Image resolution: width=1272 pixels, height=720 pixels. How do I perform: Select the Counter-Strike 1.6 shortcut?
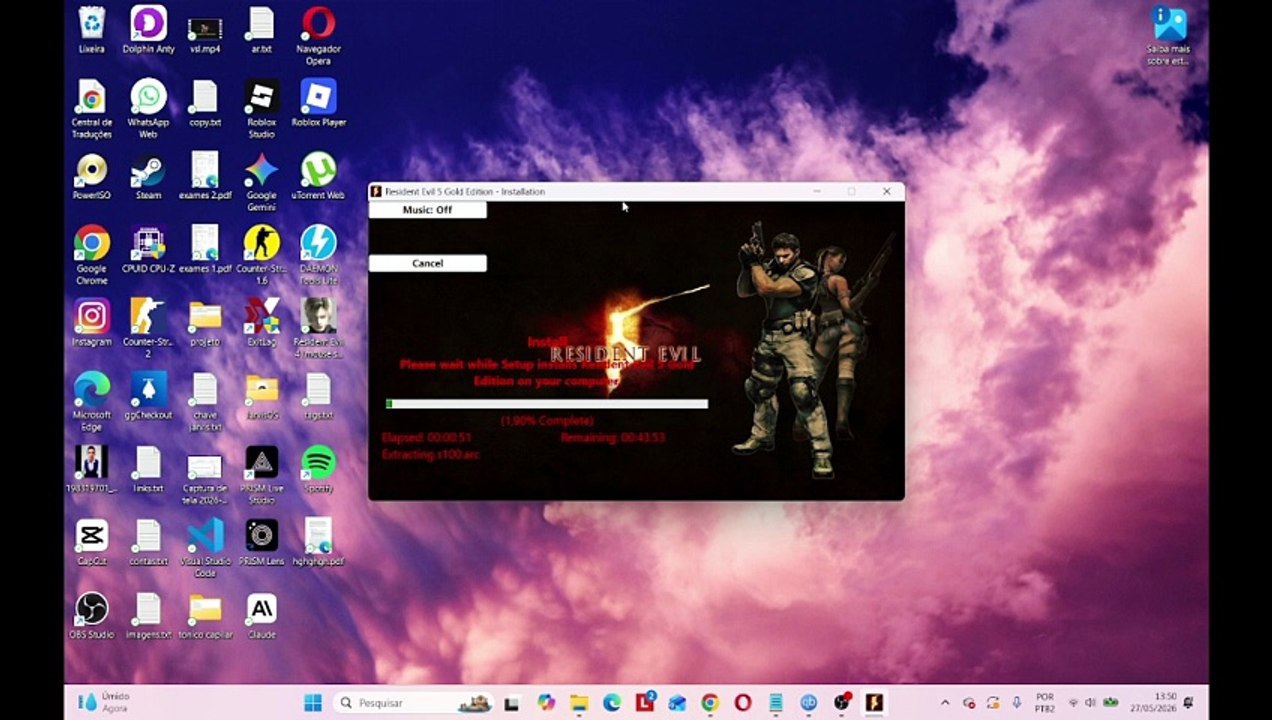click(261, 255)
